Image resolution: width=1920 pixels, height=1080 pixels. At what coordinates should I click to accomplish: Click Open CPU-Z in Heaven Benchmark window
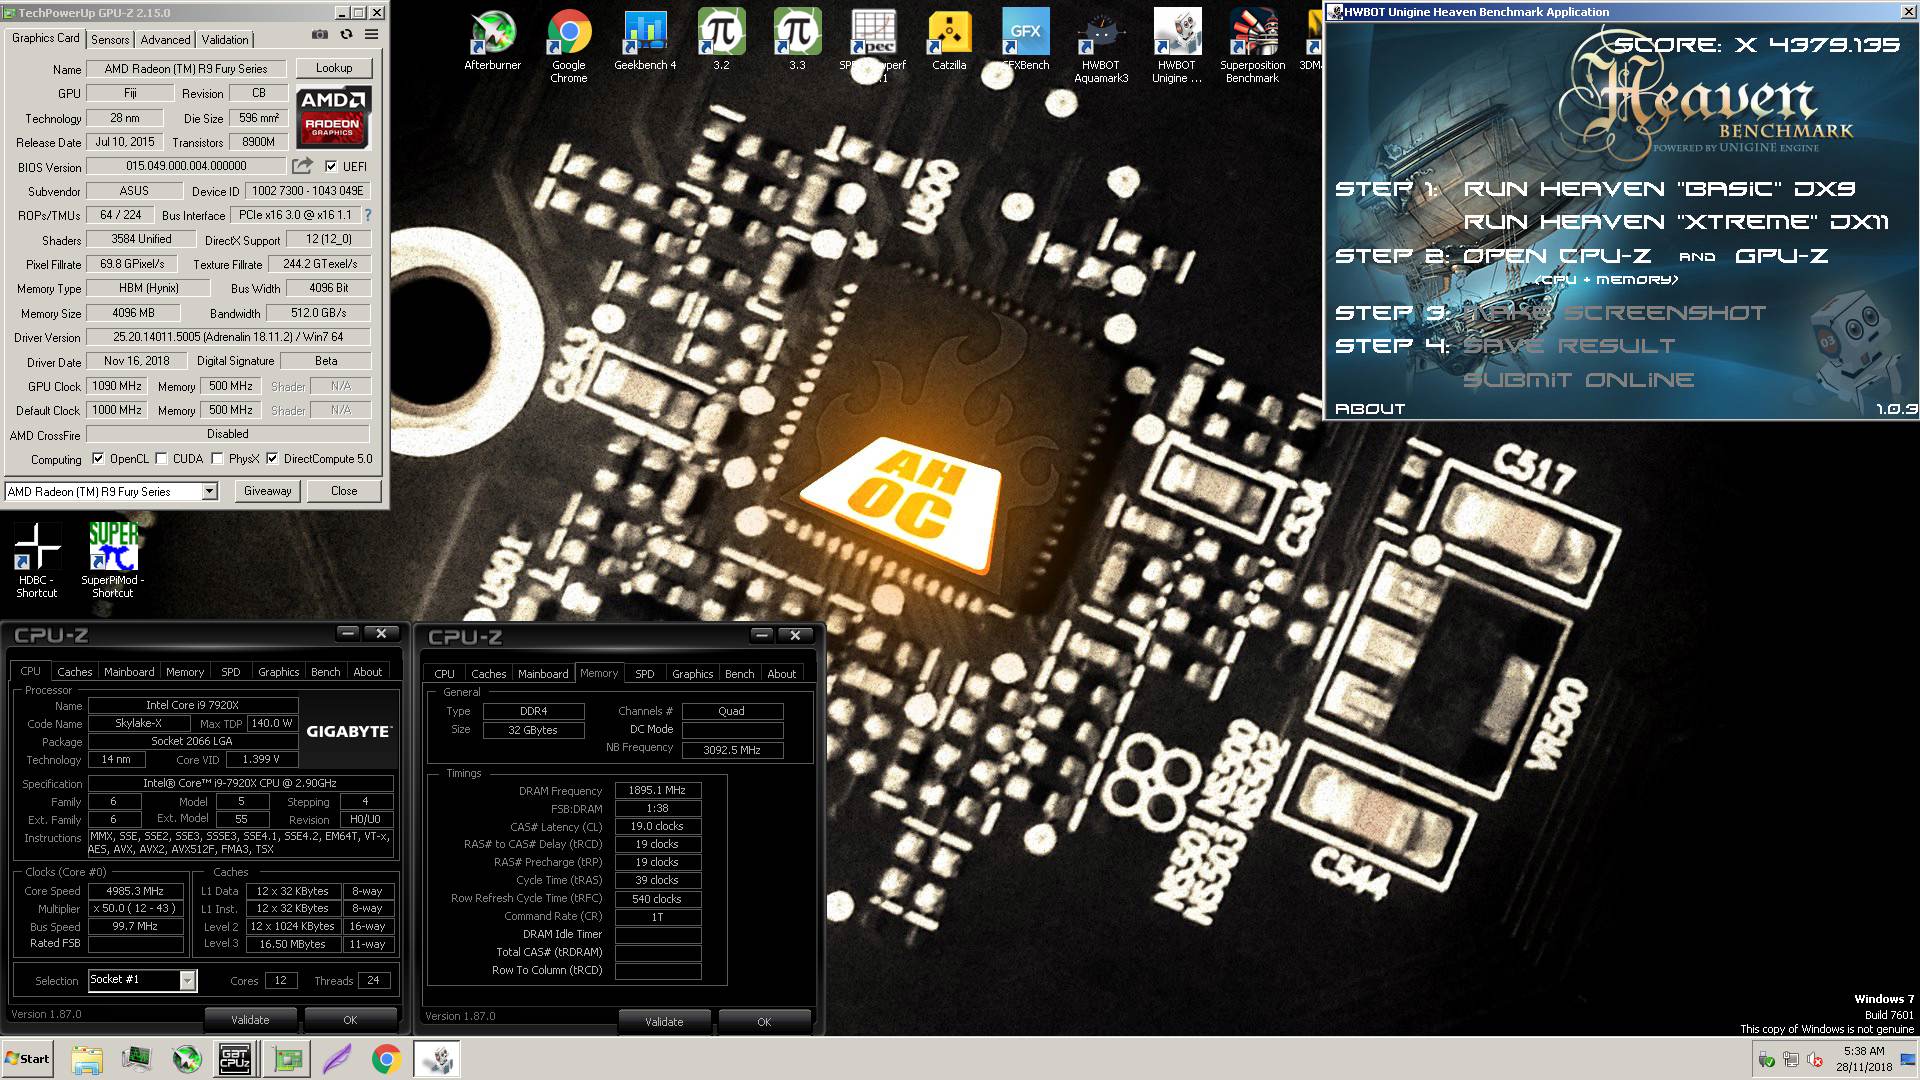[1557, 256]
